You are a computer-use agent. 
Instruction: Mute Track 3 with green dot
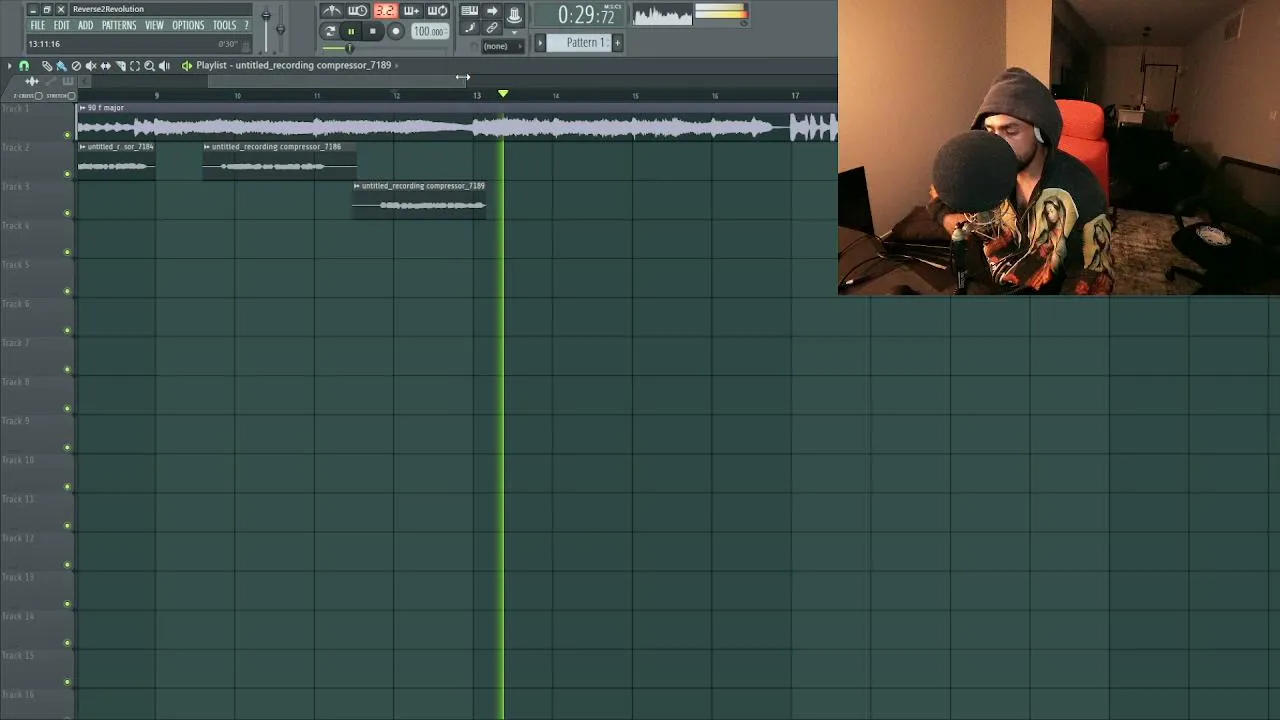tap(67, 213)
